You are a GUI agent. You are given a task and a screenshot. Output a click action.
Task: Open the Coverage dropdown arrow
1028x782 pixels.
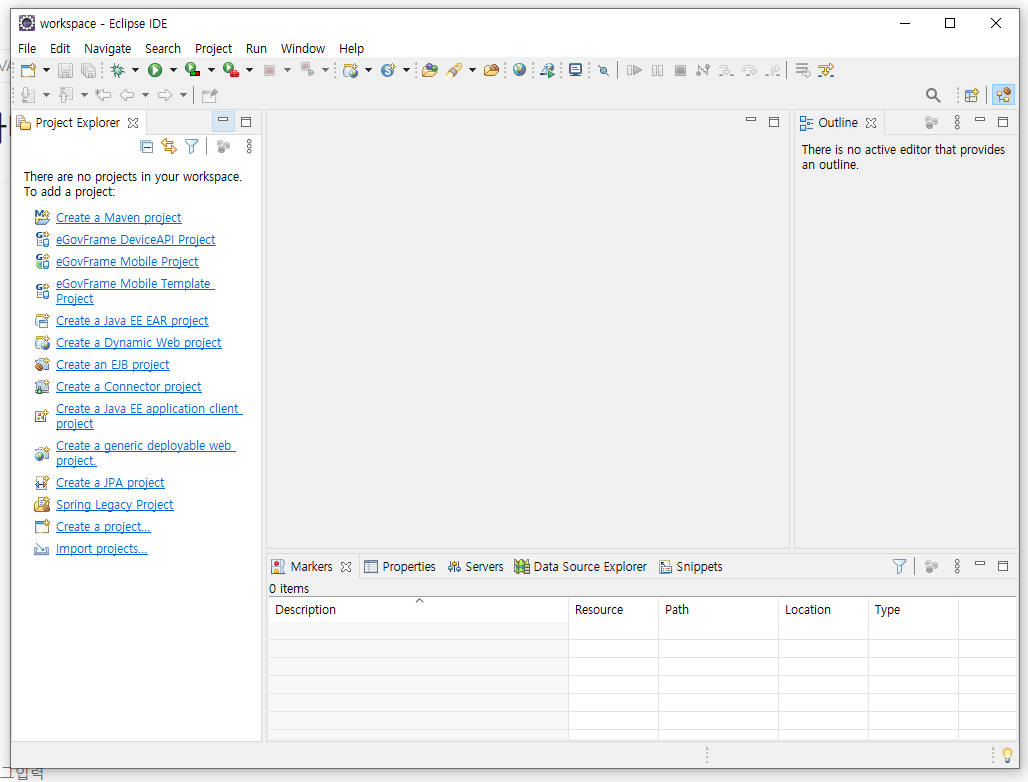point(211,70)
